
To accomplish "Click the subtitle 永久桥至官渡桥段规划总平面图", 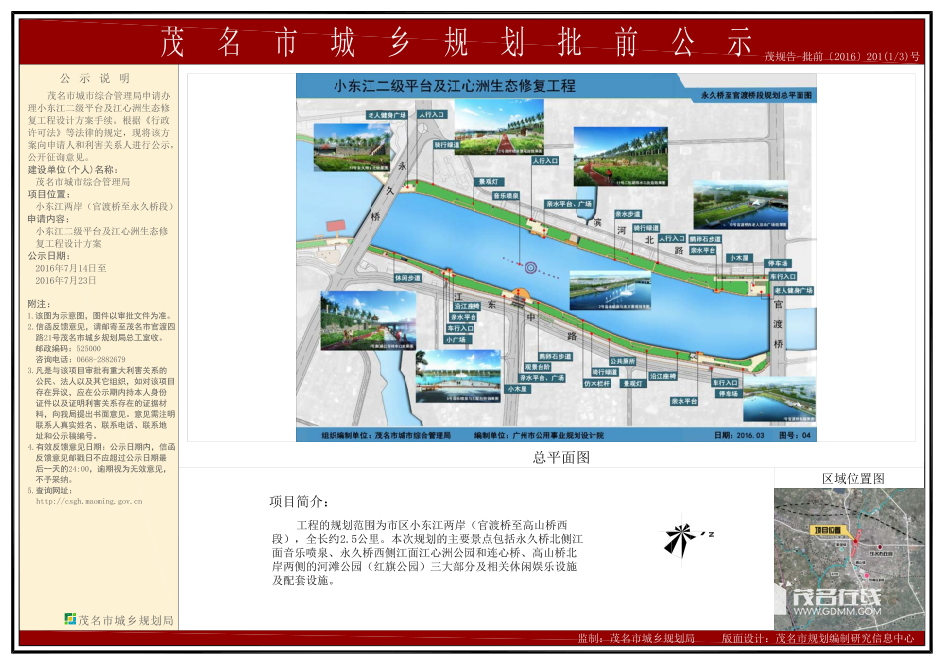I will tap(756, 95).
